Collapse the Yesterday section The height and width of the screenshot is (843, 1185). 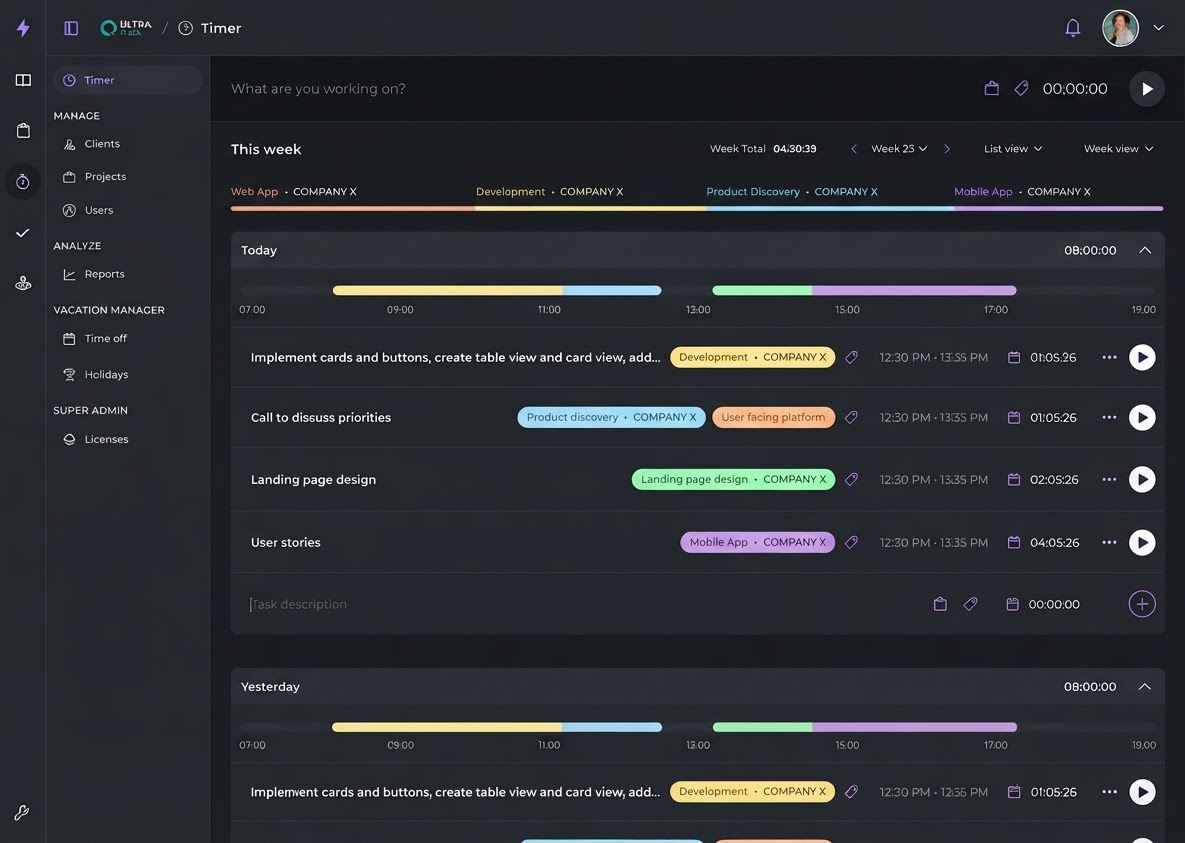point(1144,686)
